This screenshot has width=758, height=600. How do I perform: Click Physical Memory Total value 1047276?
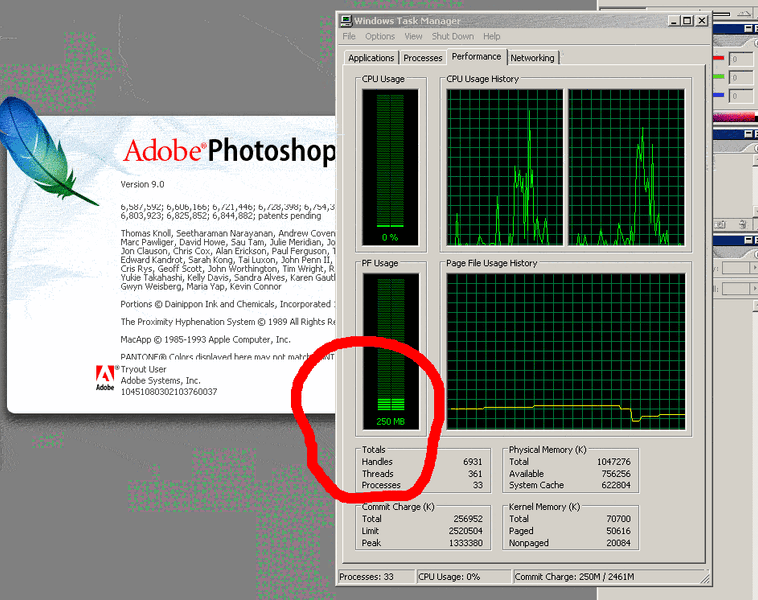click(613, 462)
